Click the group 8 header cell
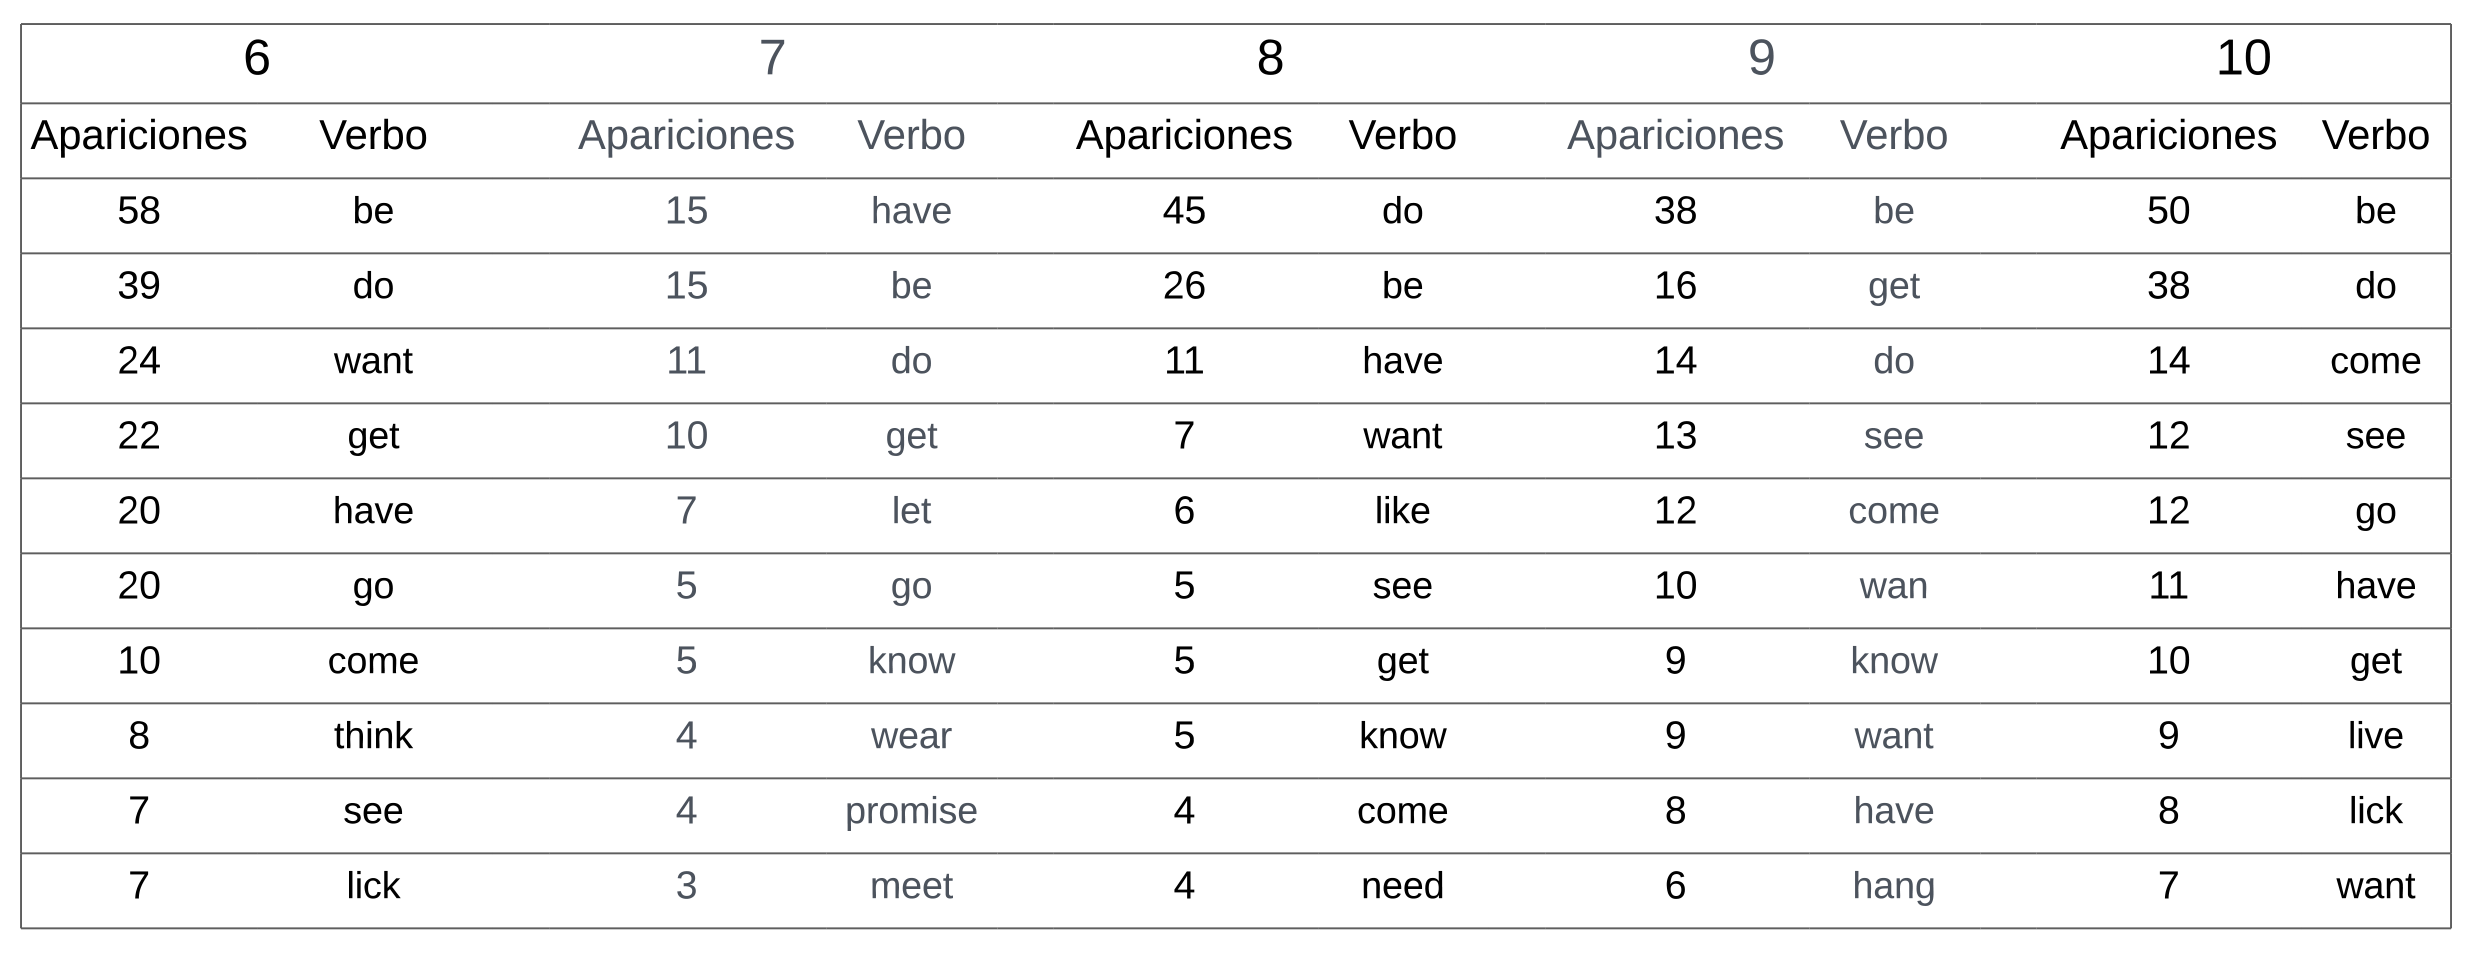2481x961 pixels. click(1270, 58)
